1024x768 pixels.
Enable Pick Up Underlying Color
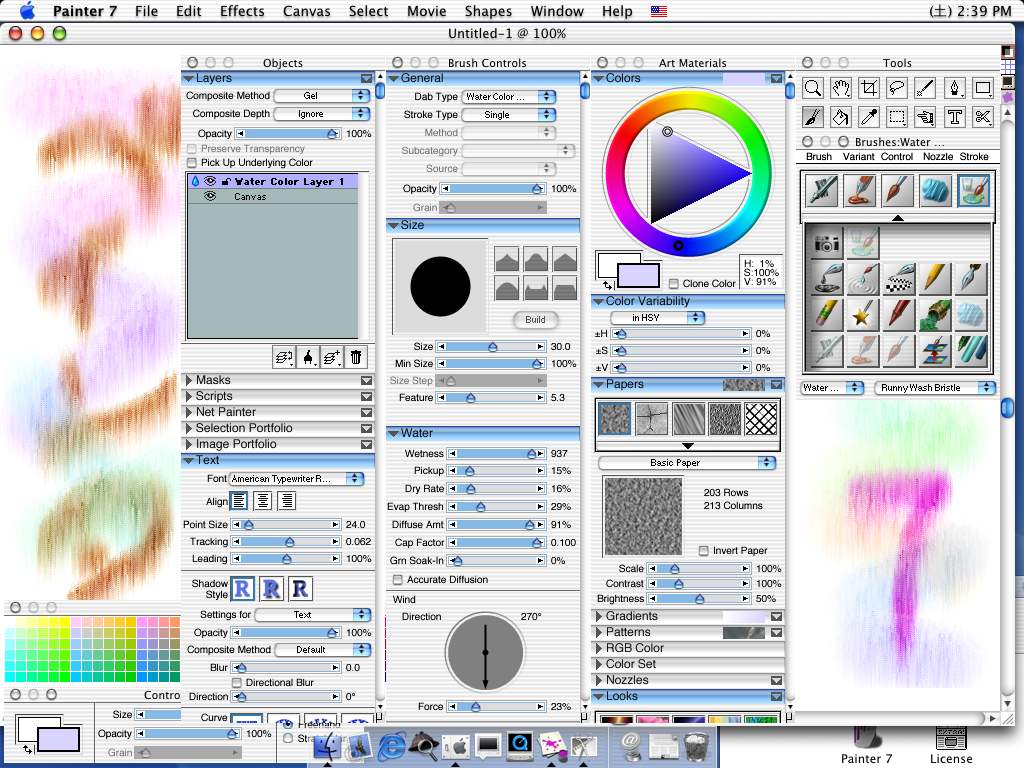pyautogui.click(x=191, y=163)
